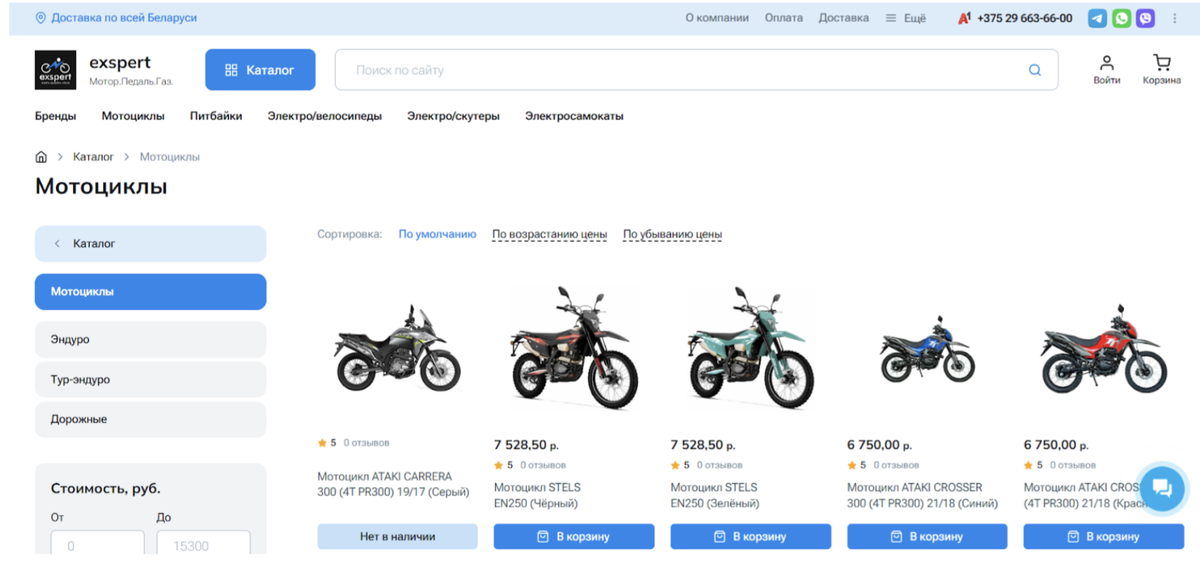The image size is (1200, 563).
Task: Open the Бренды menu item
Action: point(56,116)
